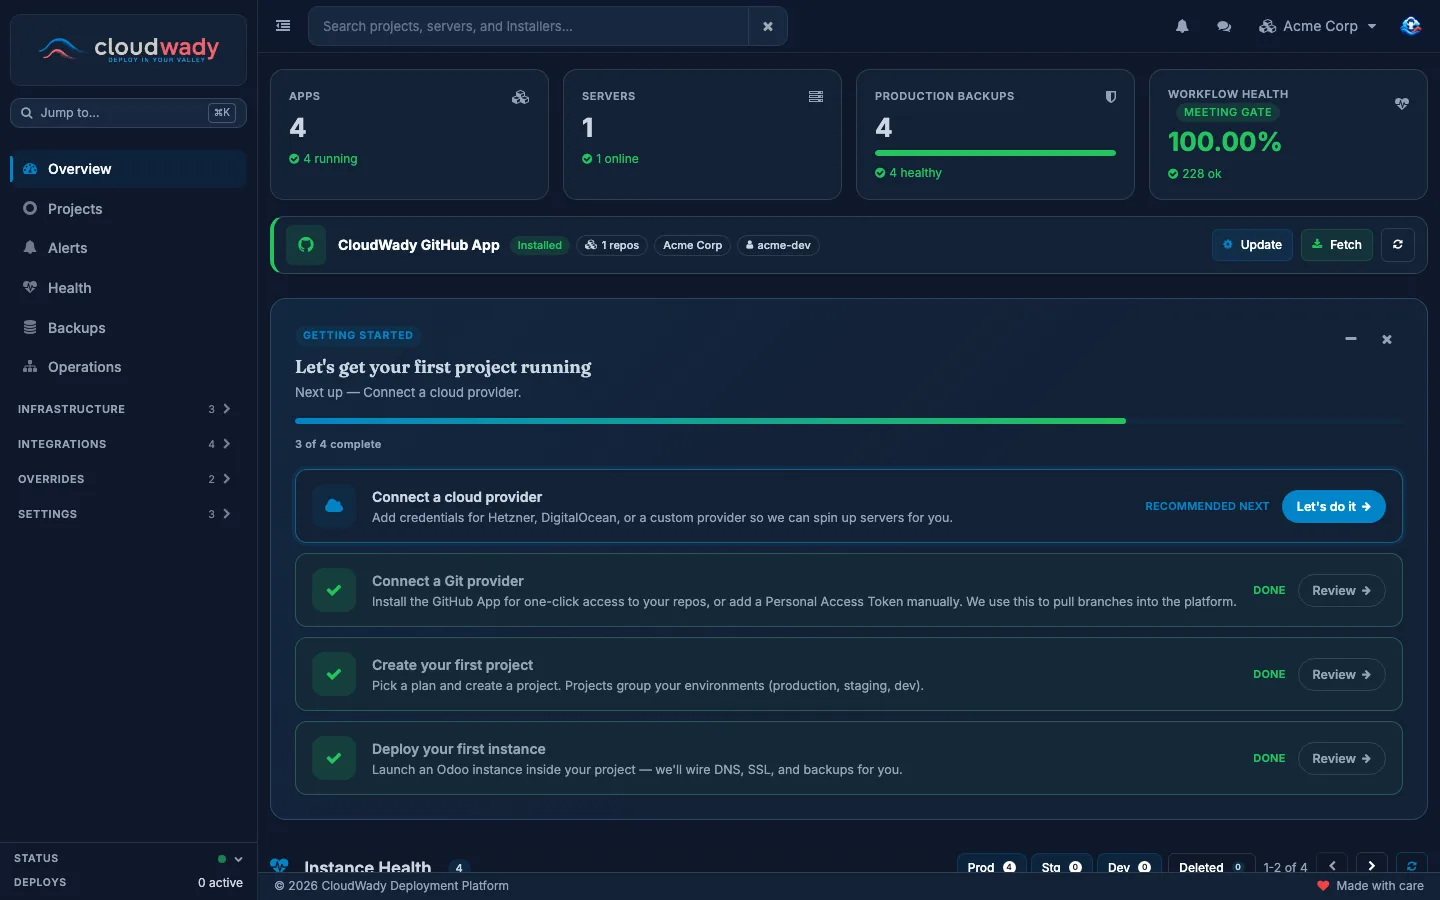This screenshot has width=1440, height=900.
Task: Expand the Status panel chevron
Action: point(238,859)
